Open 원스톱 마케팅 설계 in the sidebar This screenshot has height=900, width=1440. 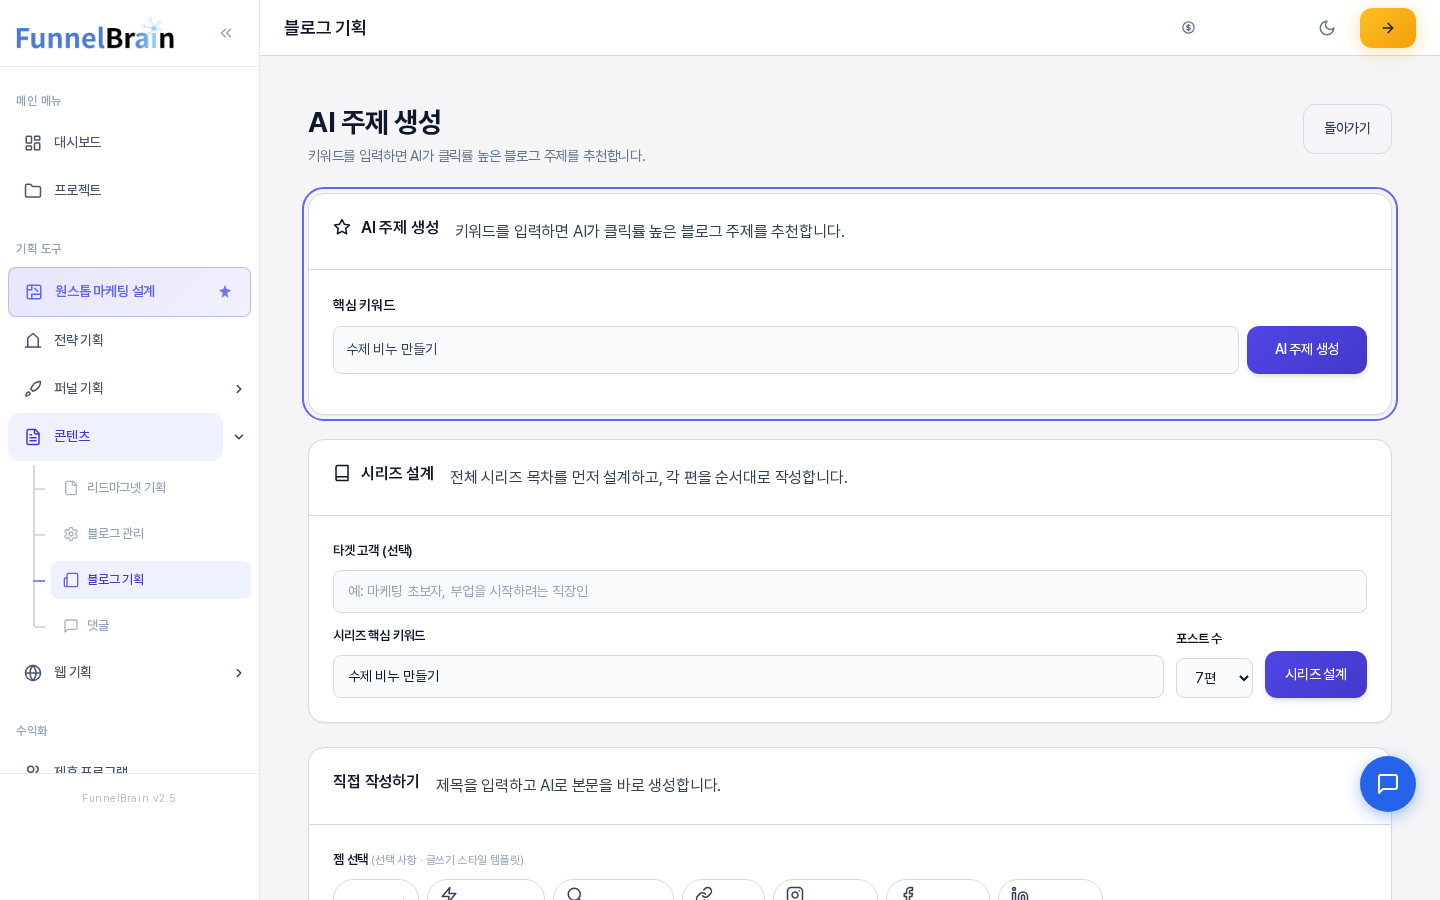pyautogui.click(x=129, y=292)
